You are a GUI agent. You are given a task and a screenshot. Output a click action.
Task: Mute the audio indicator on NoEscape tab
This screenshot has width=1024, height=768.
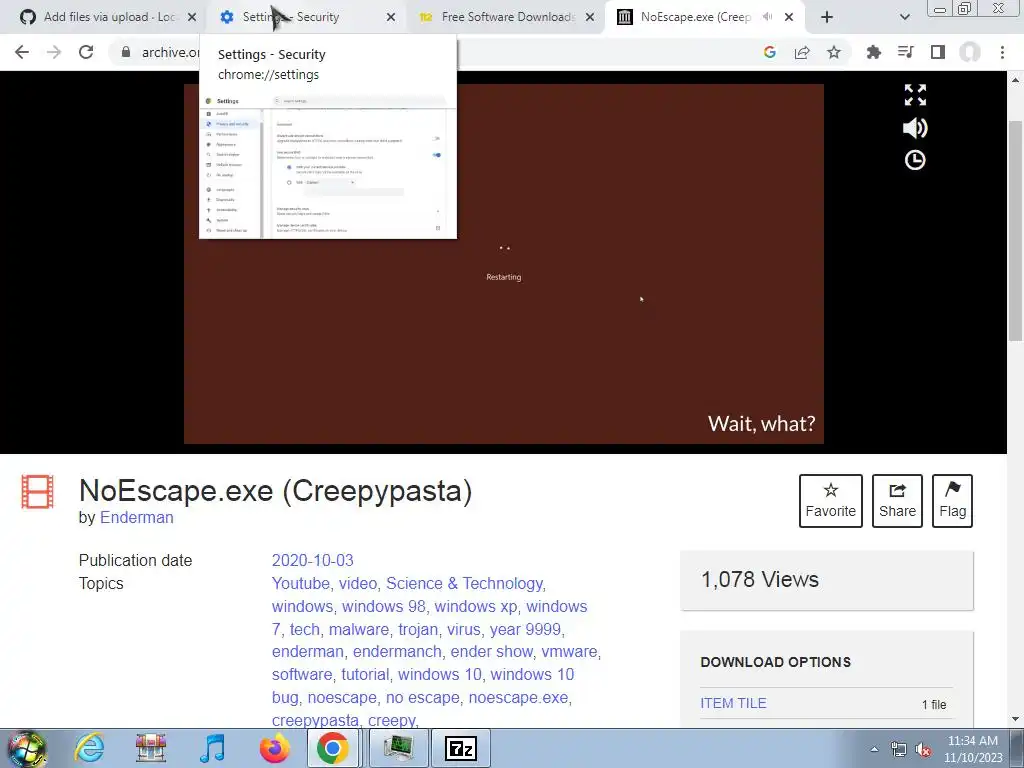pyautogui.click(x=767, y=17)
